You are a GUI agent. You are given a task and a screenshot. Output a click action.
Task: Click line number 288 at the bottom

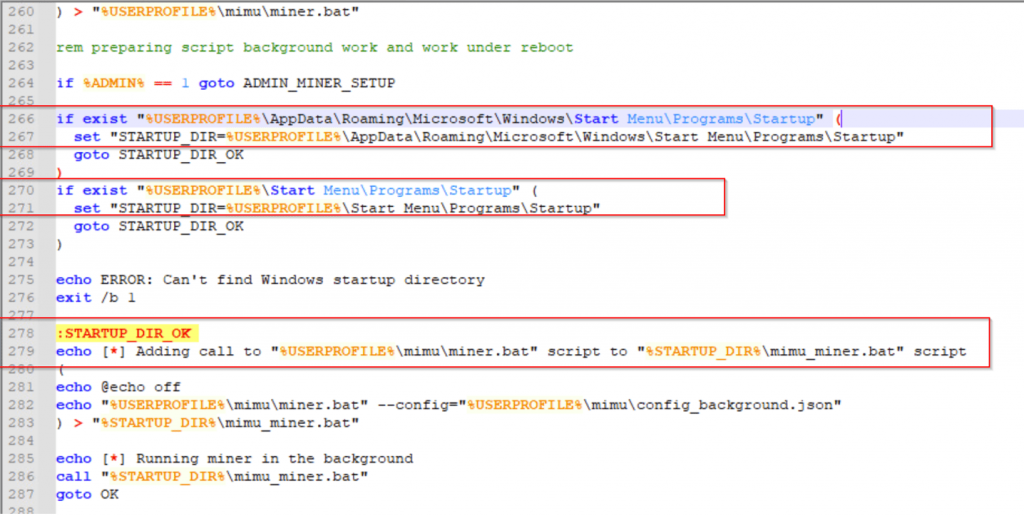tap(20, 510)
